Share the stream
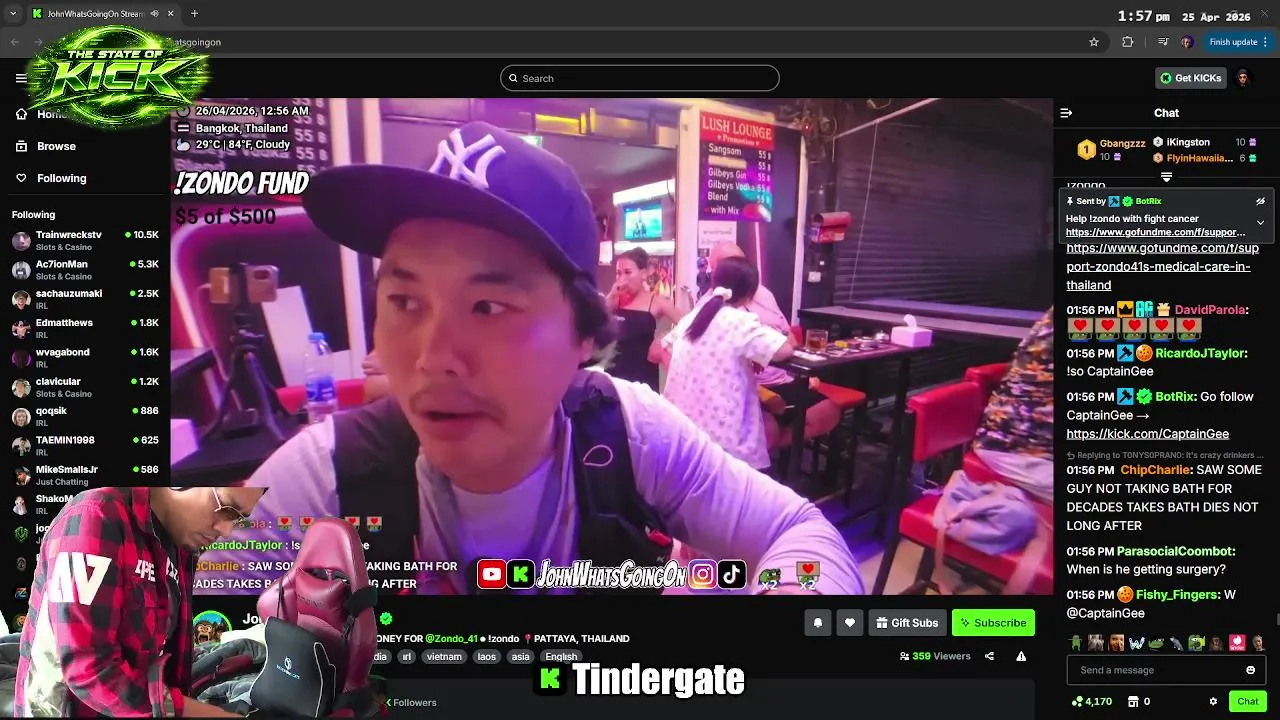Screen dimensions: 1280x720 tap(989, 656)
